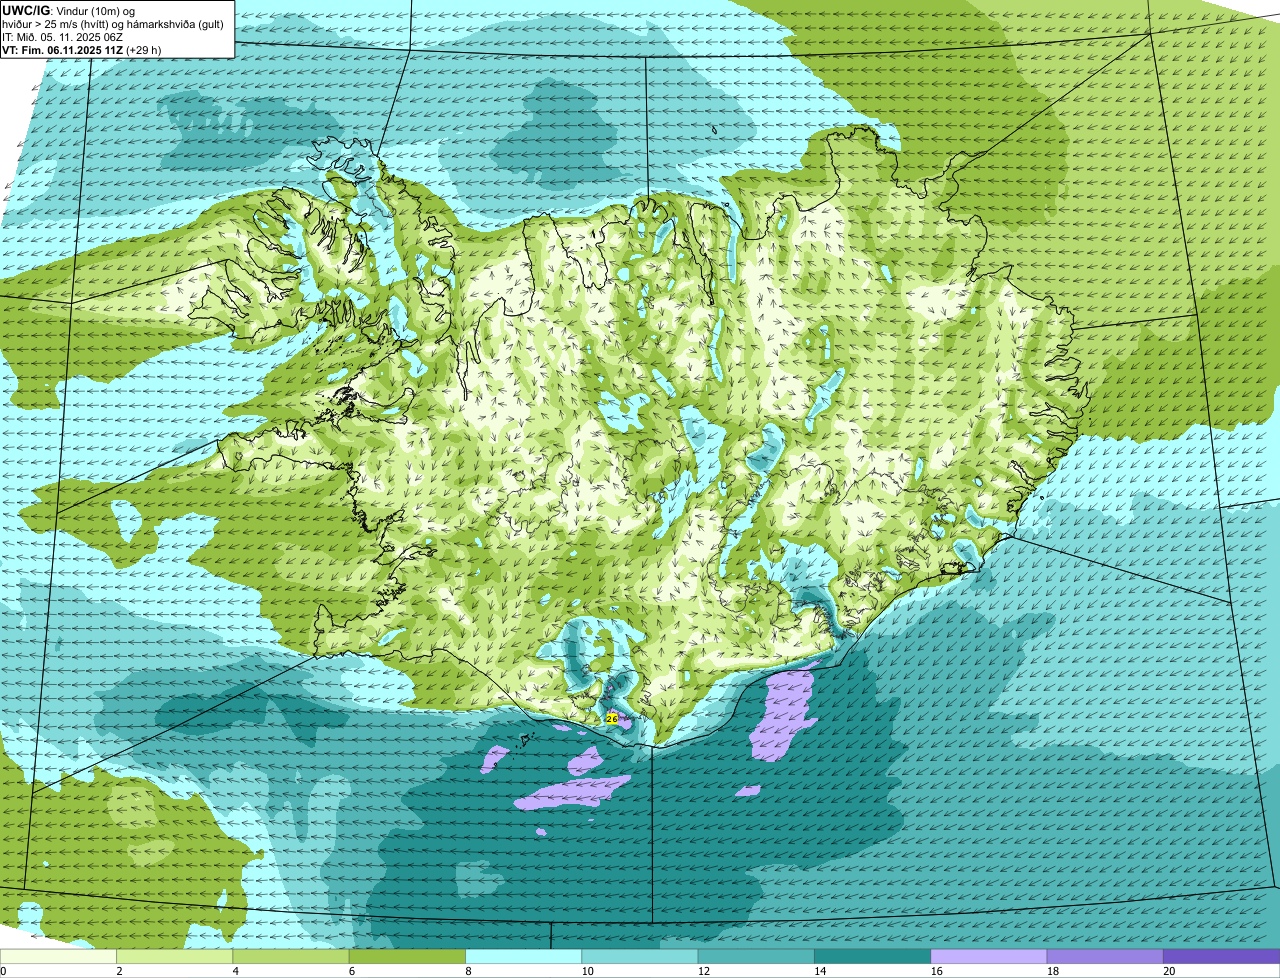Select the 8–10 m/s light cyan legend swatch
The image size is (1280, 978).
coord(524,956)
